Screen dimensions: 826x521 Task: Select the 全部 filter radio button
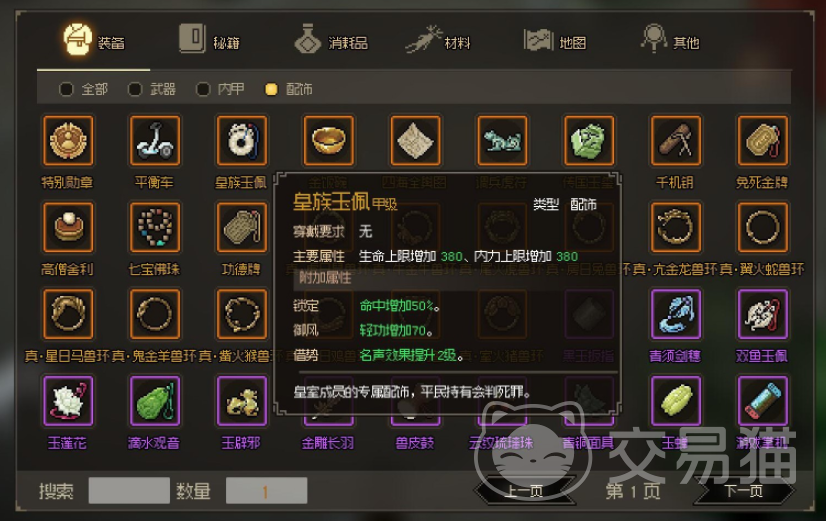(x=66, y=90)
